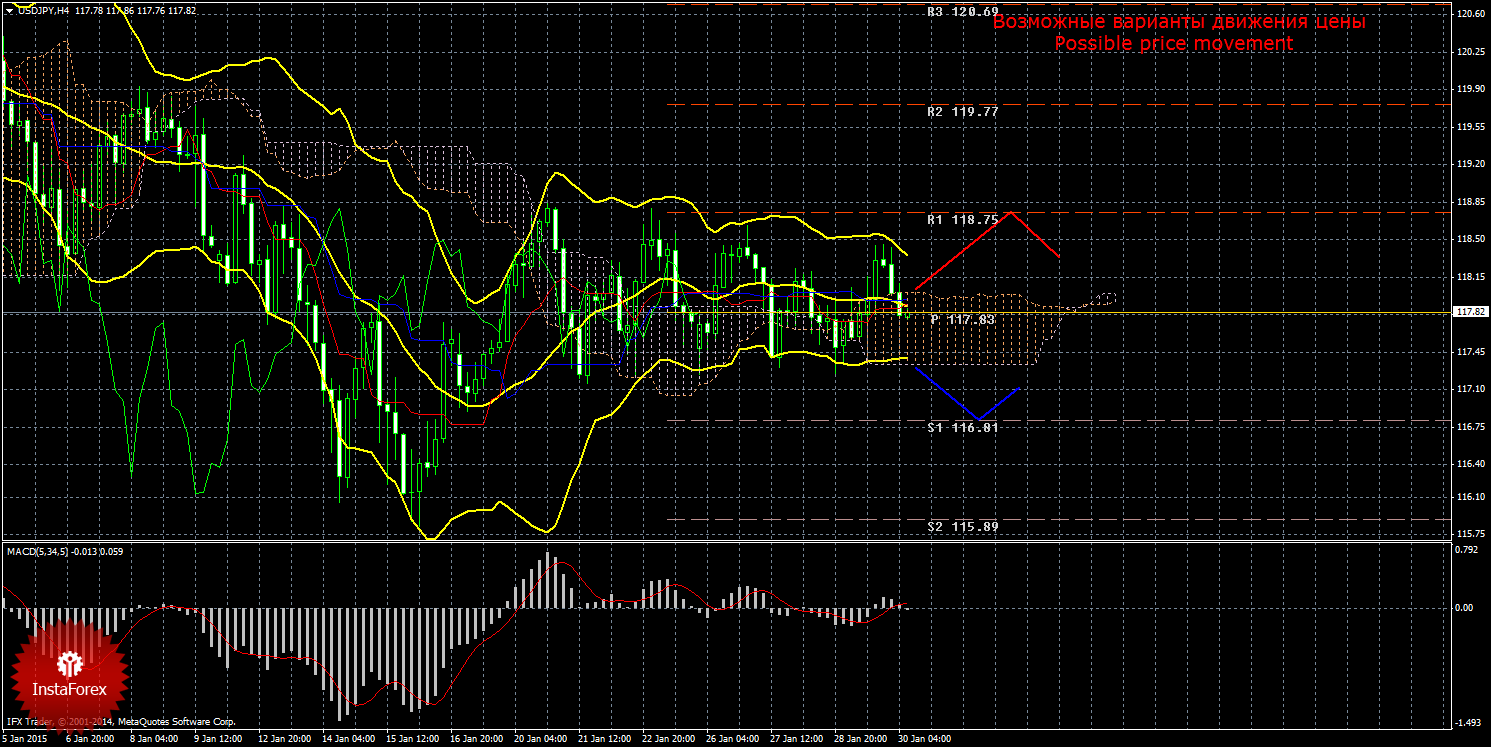Click the 120.60 price scale value
The height and width of the screenshot is (747, 1491).
point(1469,14)
